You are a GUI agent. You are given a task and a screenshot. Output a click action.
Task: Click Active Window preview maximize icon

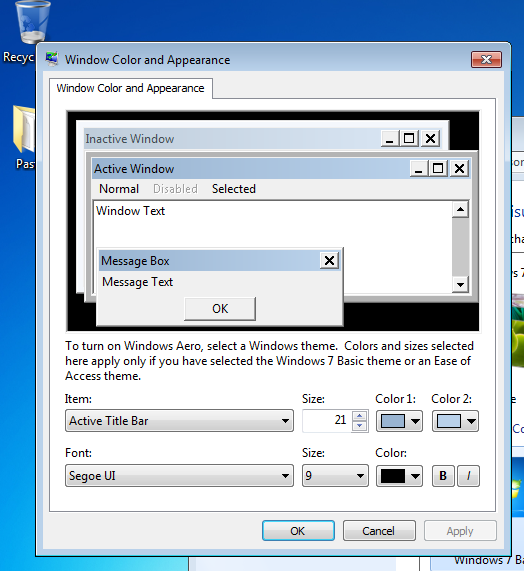(438, 169)
